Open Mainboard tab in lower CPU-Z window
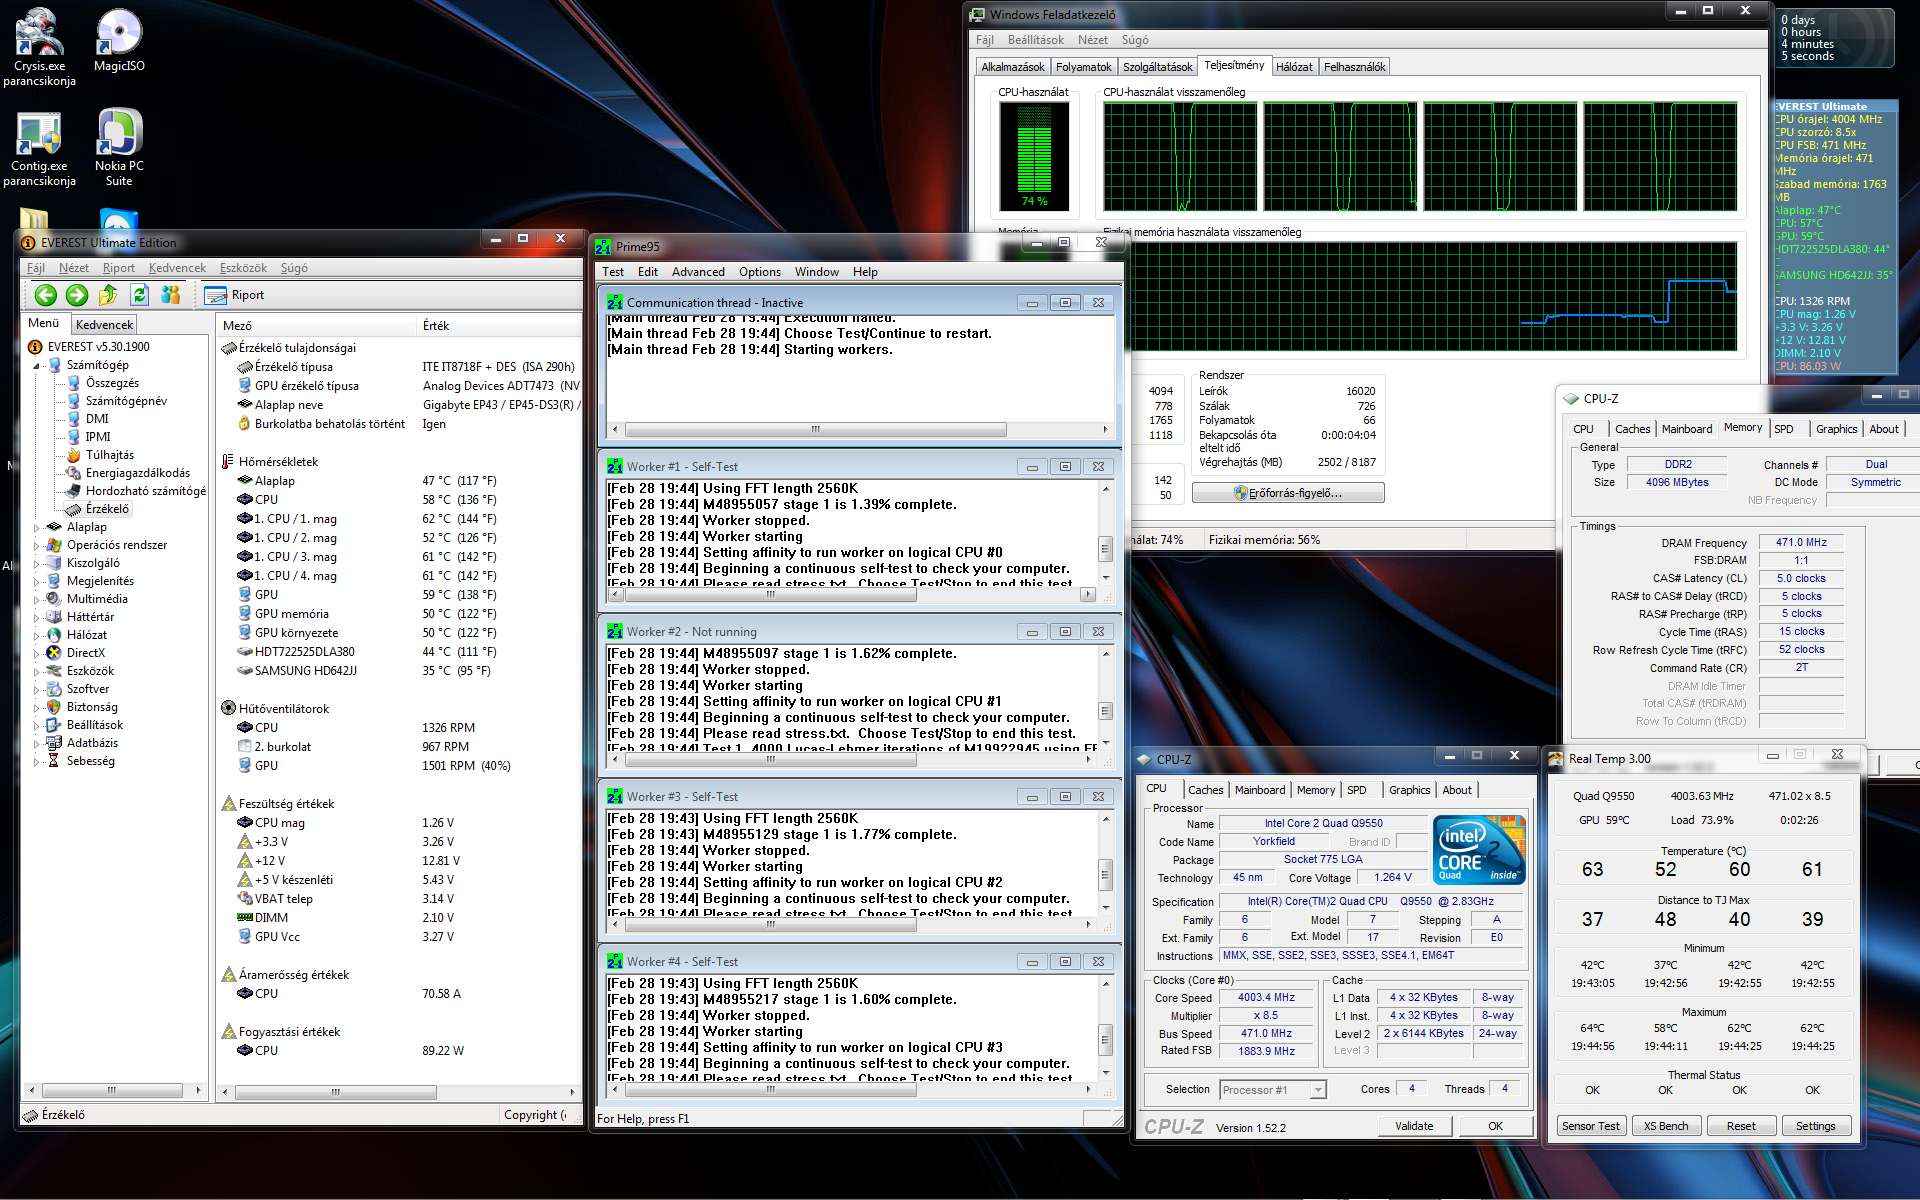The width and height of the screenshot is (1920, 1200). pos(1260,790)
